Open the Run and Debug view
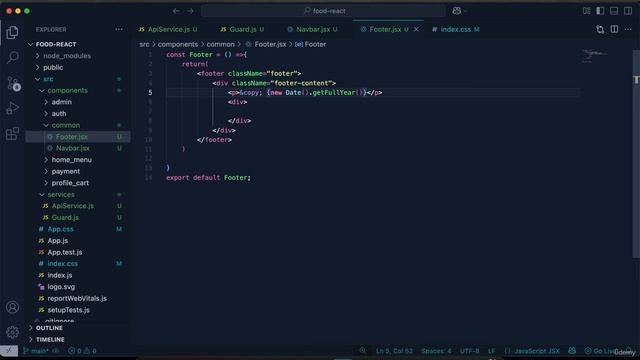Viewport: 640px width, 360px height. (13, 108)
